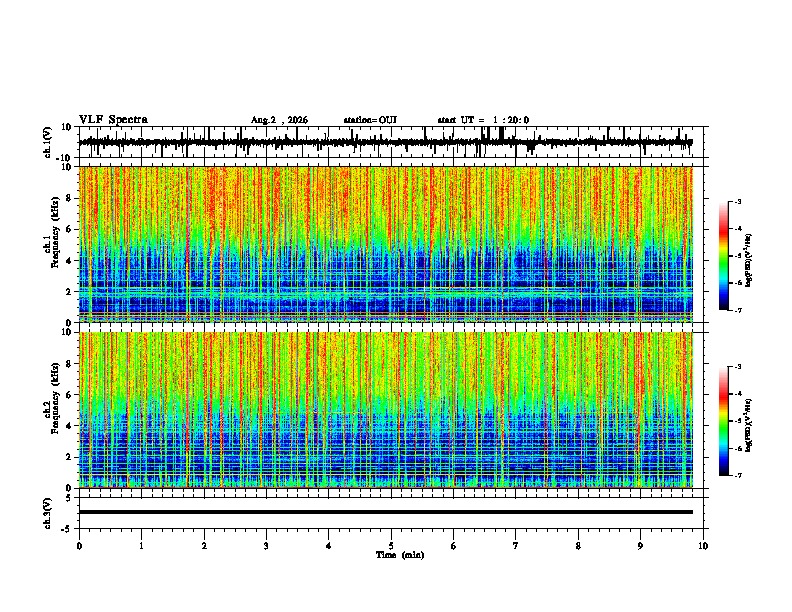Select the "Aug.2 , 2026" date text

coord(279,120)
